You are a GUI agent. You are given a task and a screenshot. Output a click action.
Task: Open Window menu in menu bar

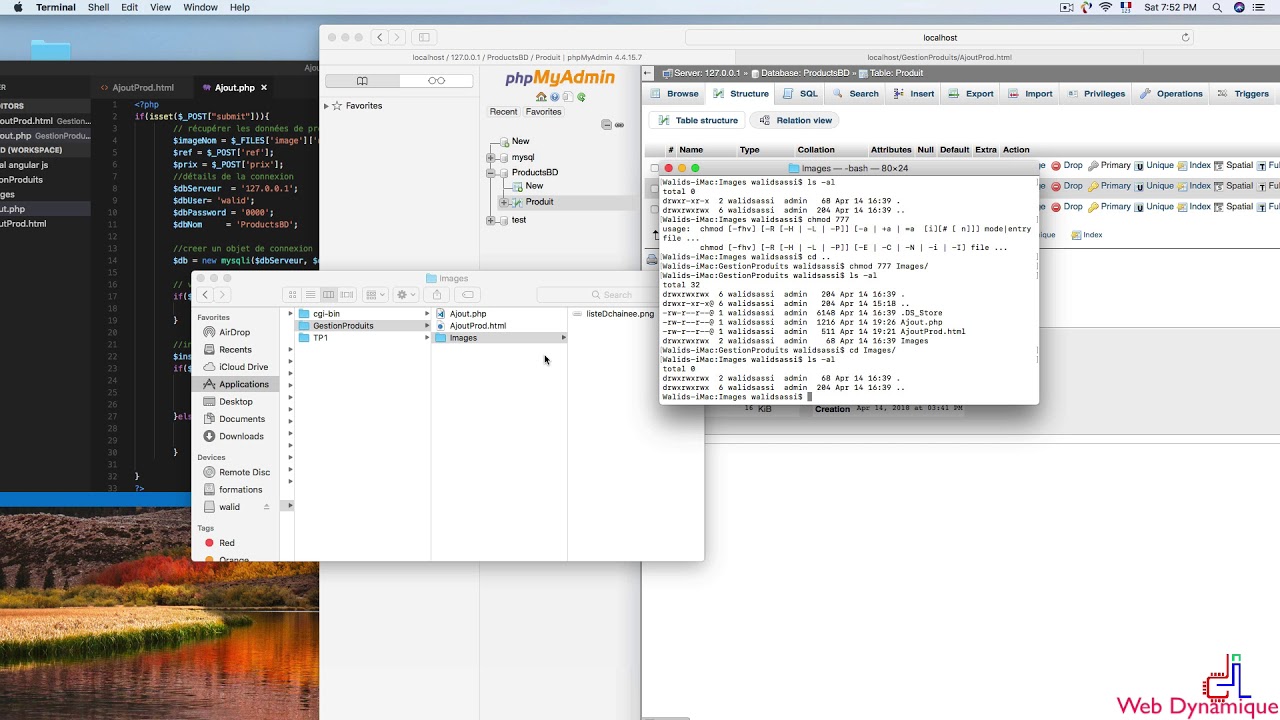[x=200, y=7]
